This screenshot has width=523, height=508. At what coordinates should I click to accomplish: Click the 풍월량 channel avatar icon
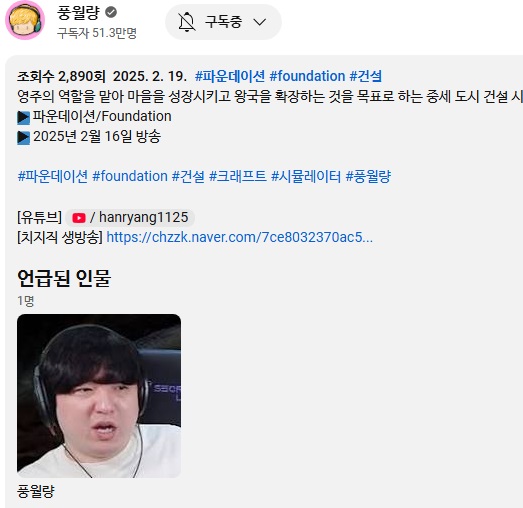(x=25, y=20)
